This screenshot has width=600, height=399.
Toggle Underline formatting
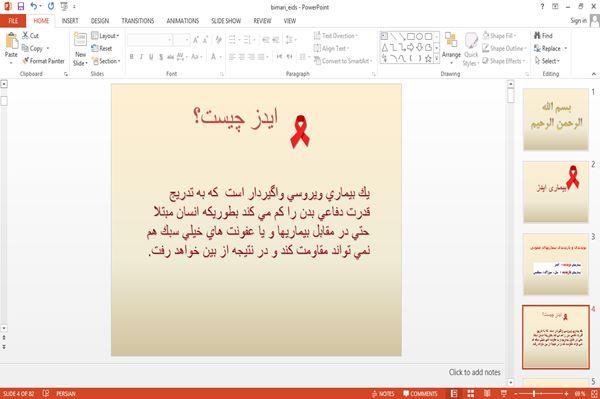151,57
